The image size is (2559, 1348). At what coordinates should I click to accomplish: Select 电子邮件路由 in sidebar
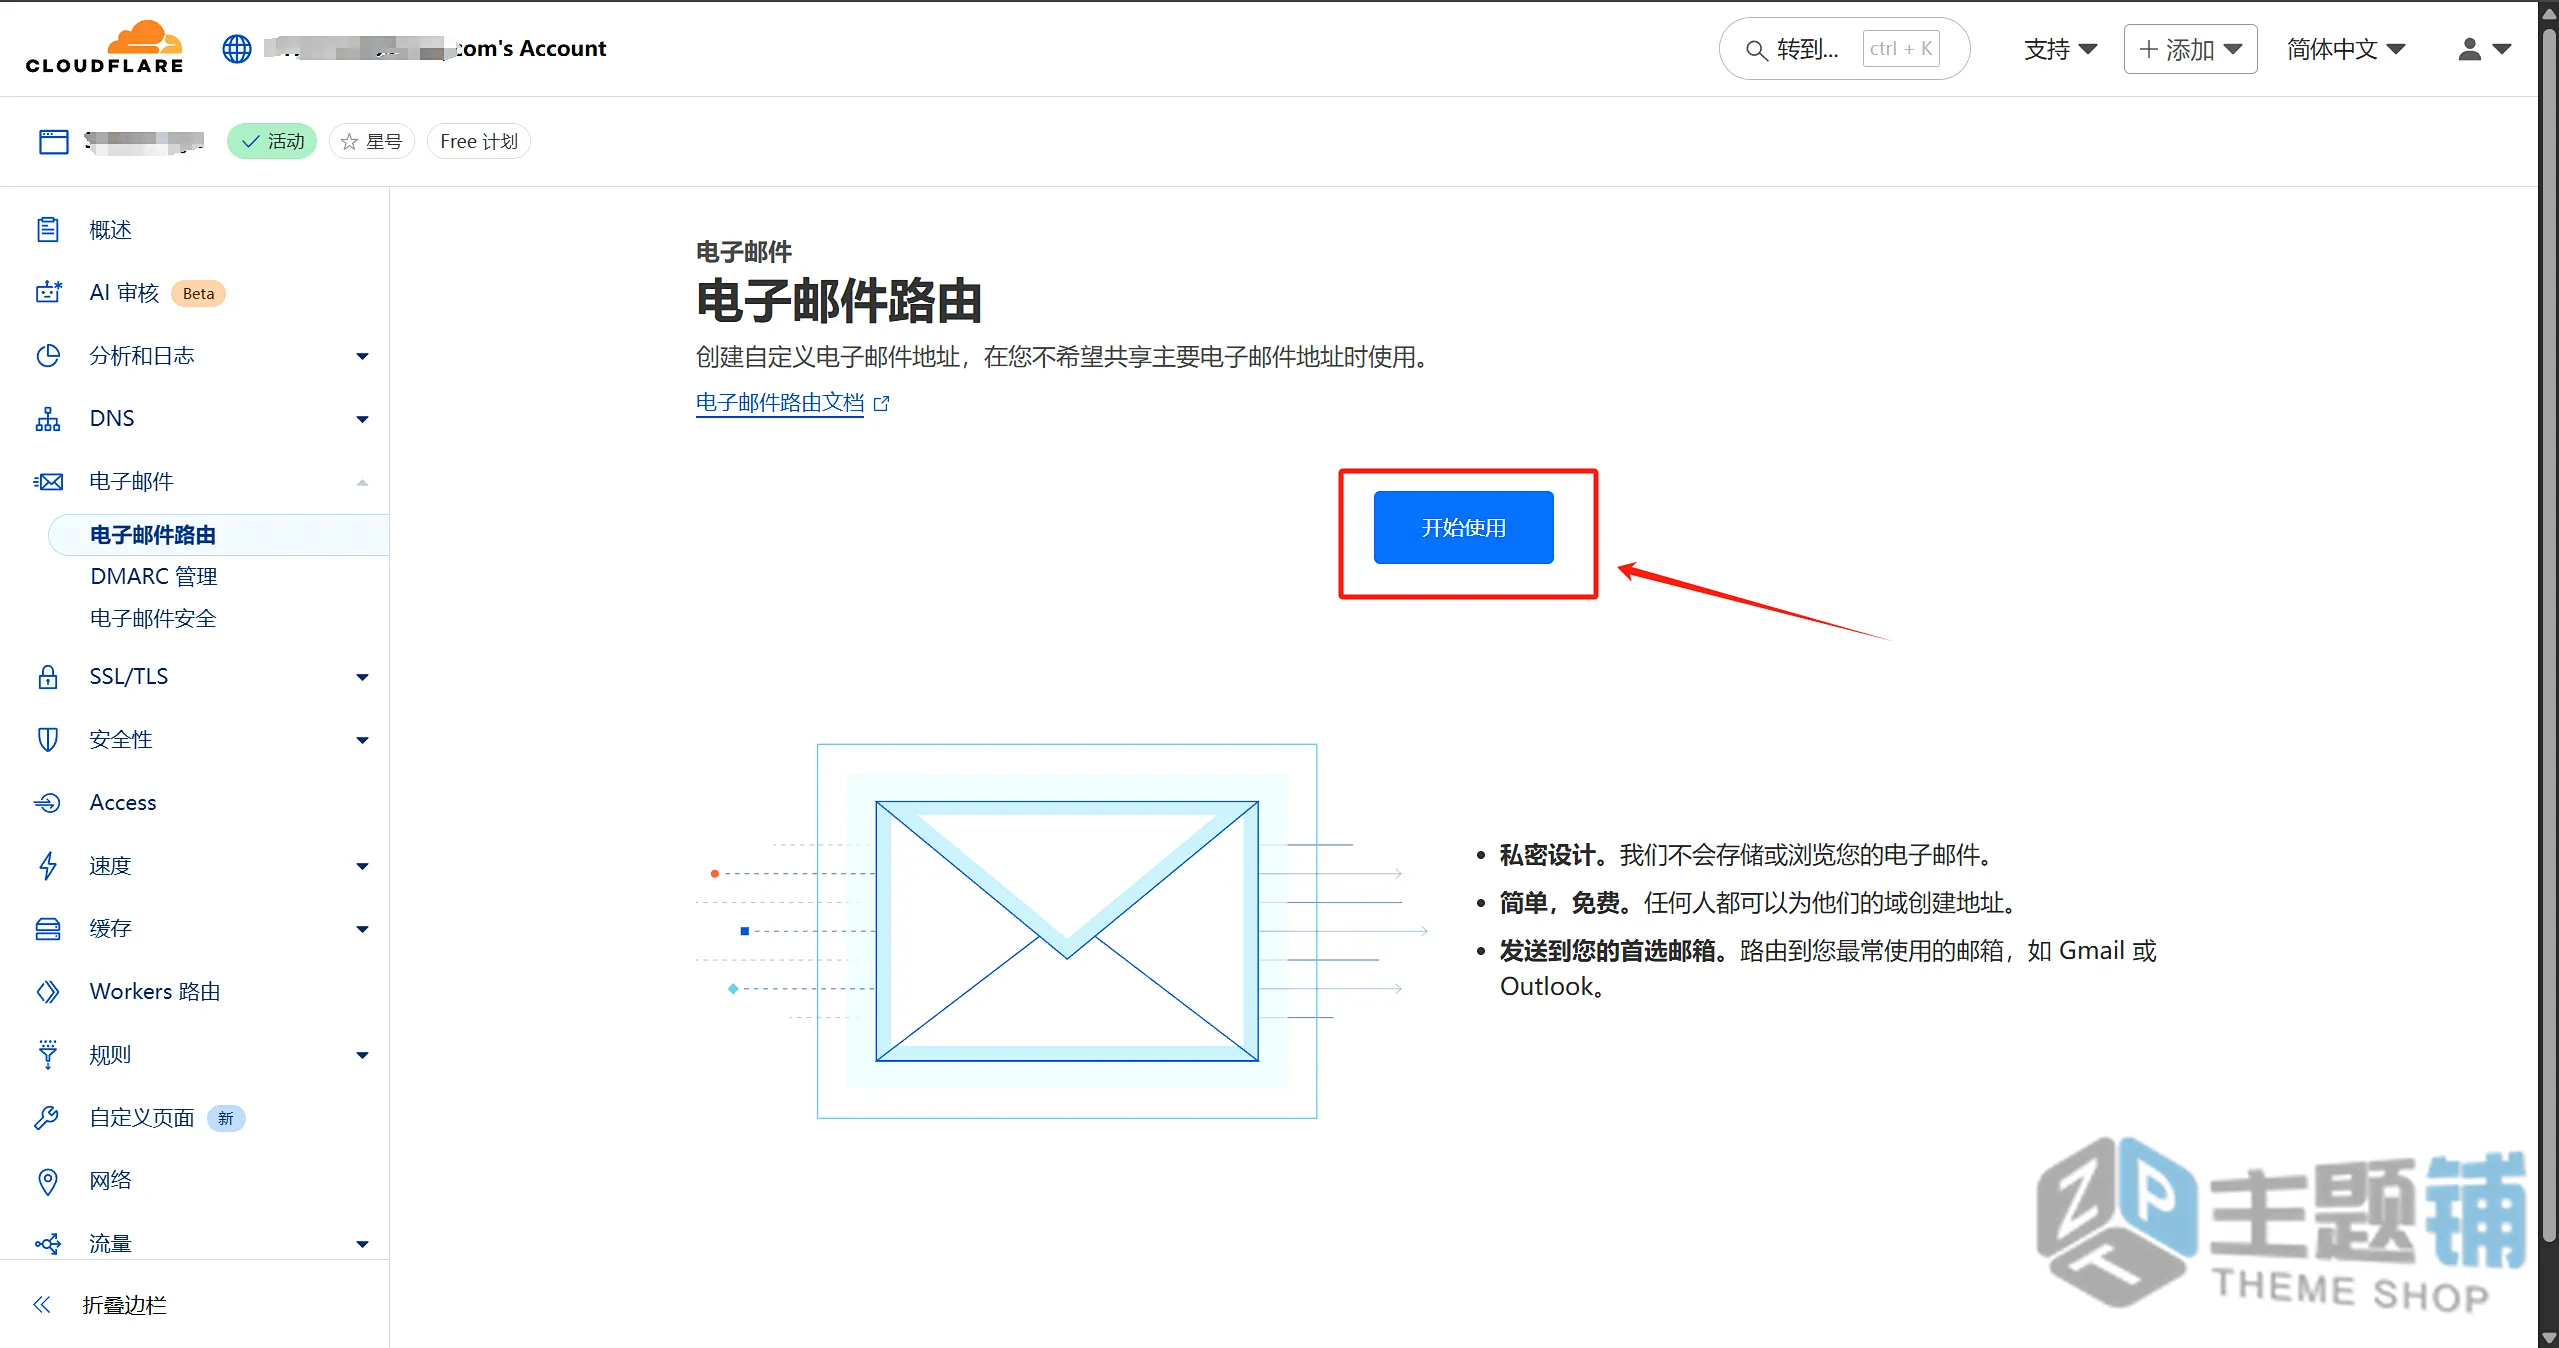[218, 535]
